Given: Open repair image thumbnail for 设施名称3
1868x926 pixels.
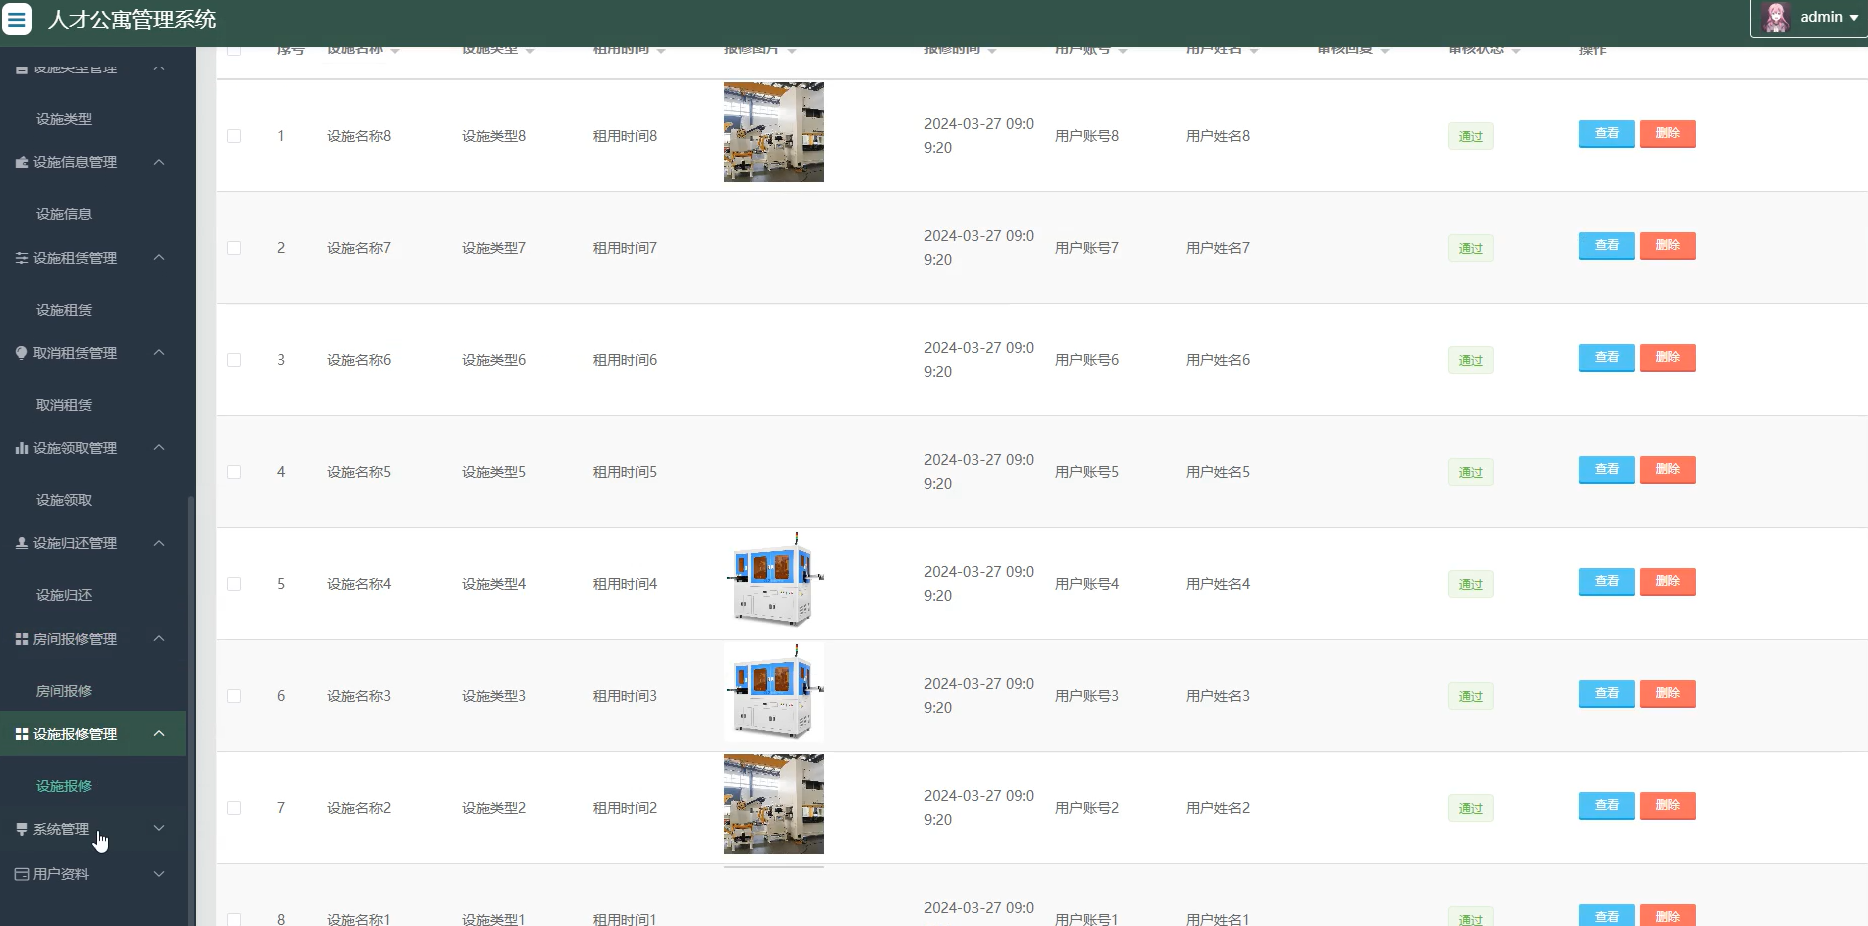Looking at the screenshot, I should pos(774,692).
